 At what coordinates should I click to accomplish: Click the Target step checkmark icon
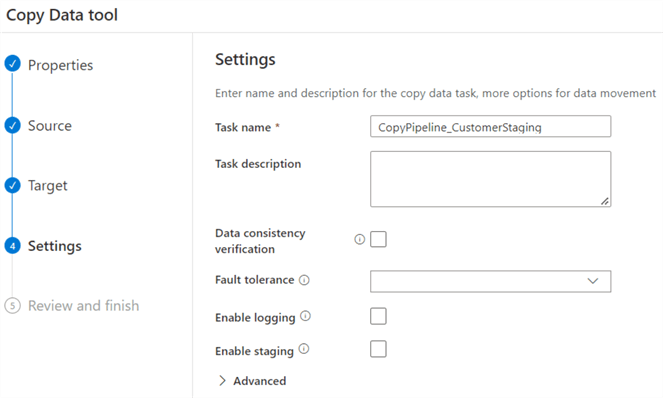click(12, 185)
